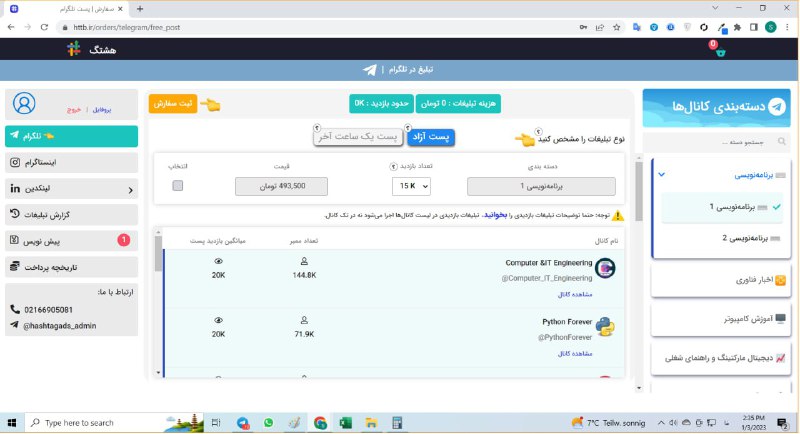Expand the اخبار فناوری category
Viewport: 800px width, 434px height.
point(720,280)
